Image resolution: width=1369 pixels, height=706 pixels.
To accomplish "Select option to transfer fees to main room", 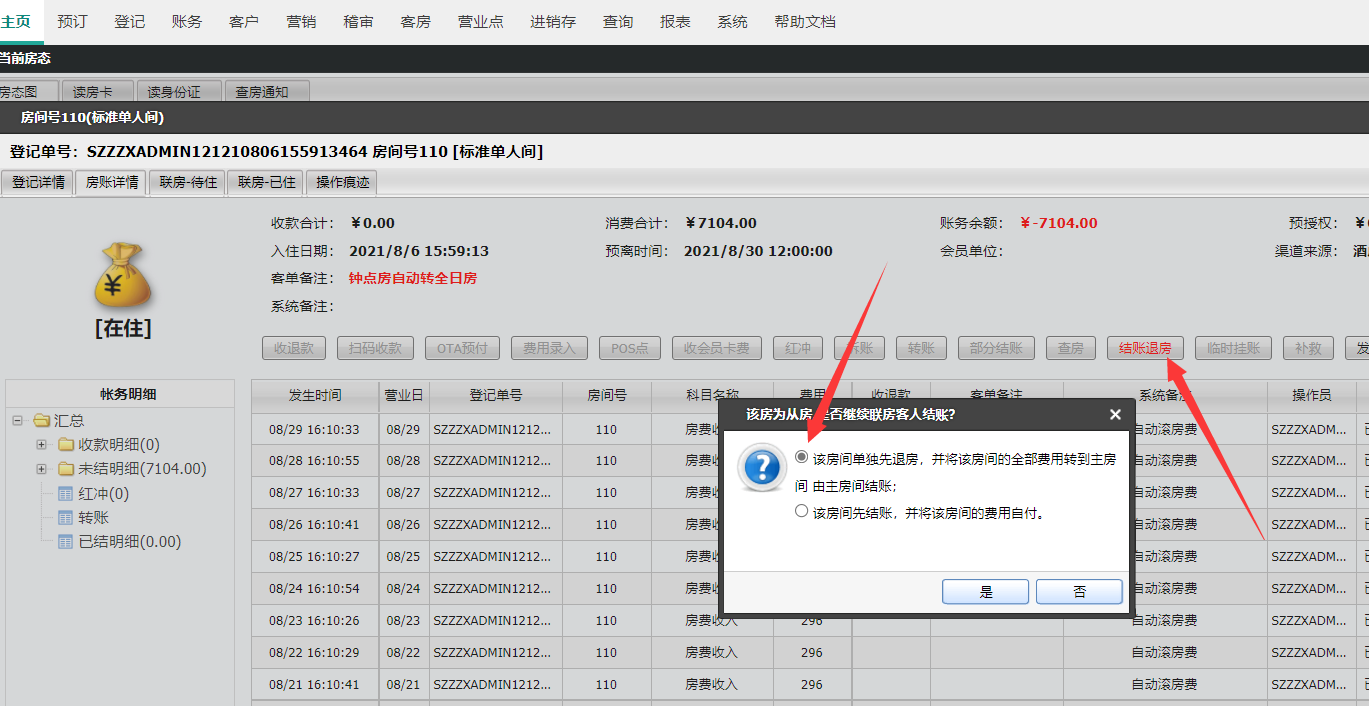I will click(x=801, y=457).
